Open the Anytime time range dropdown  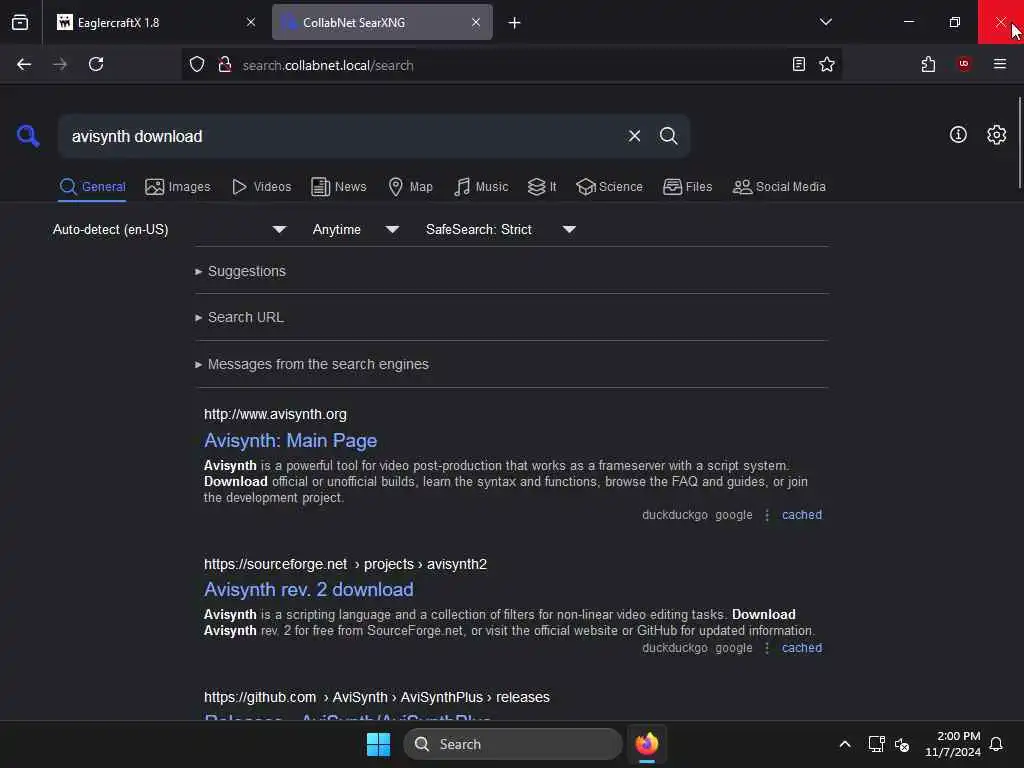[356, 229]
